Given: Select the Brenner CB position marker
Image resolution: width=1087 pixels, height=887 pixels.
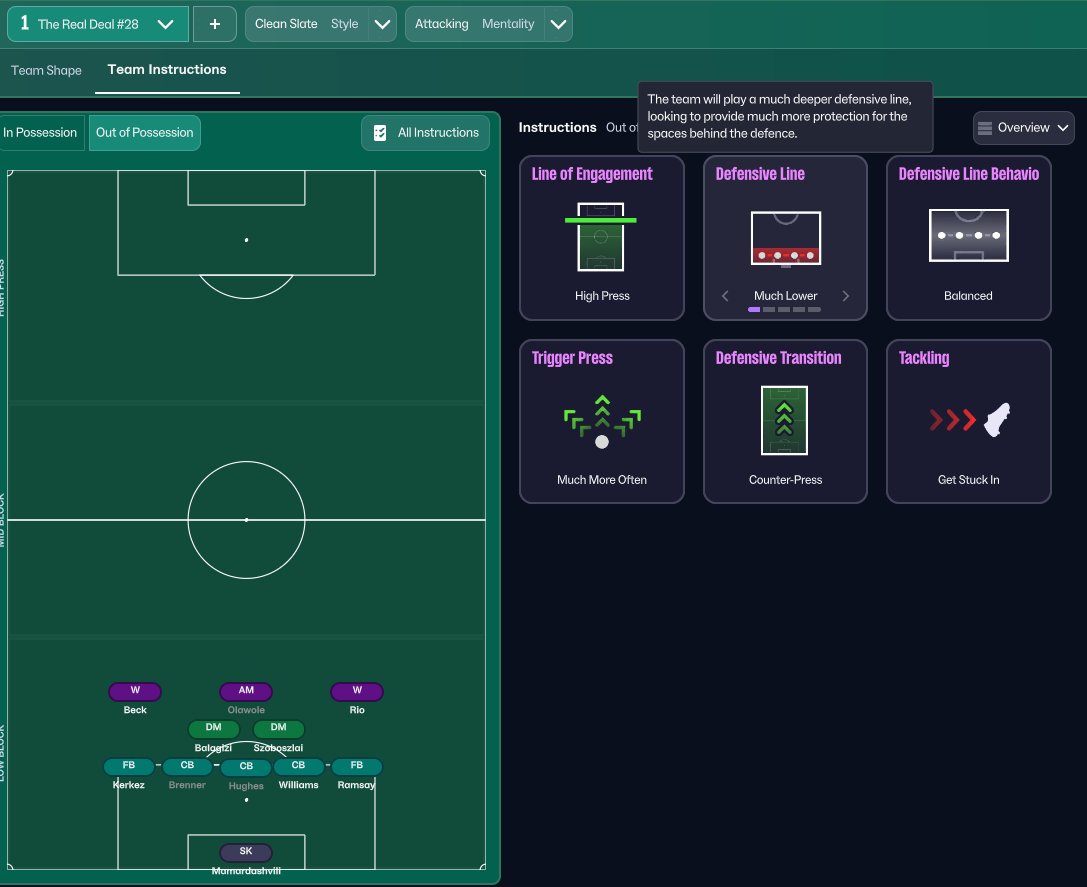Looking at the screenshot, I should pyautogui.click(x=187, y=766).
